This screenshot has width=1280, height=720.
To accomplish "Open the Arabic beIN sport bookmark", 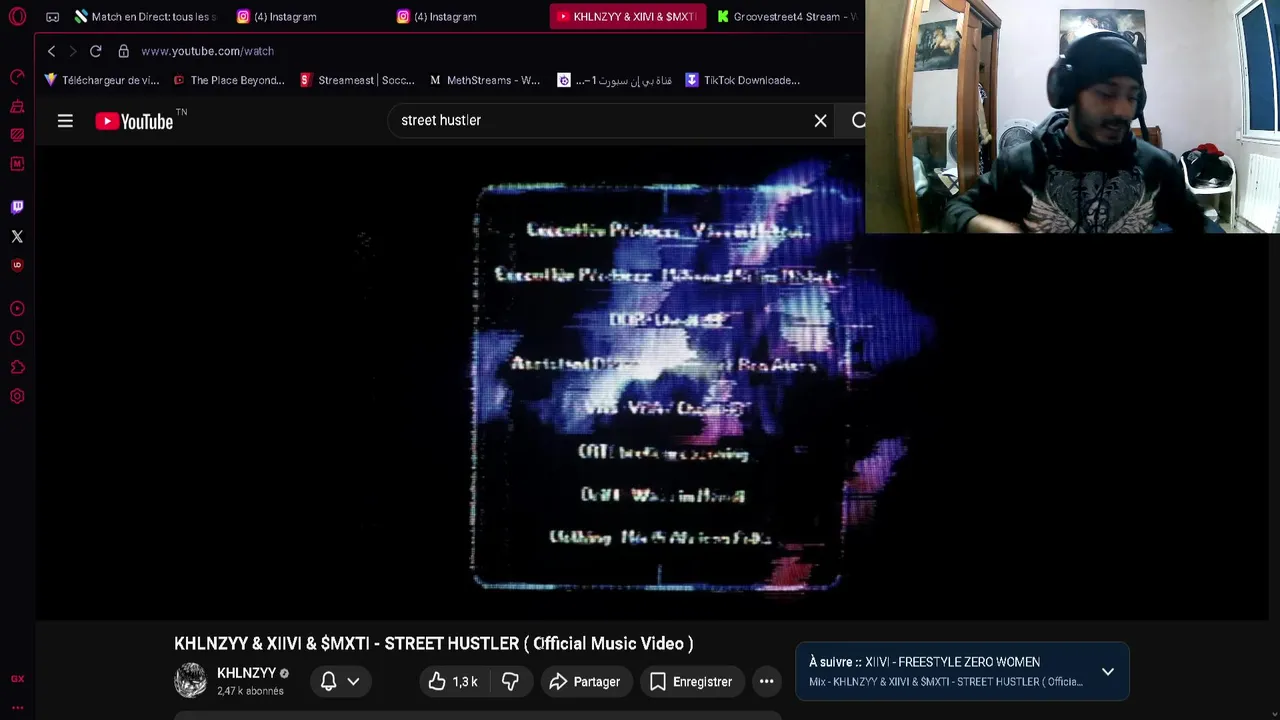I will pos(614,80).
